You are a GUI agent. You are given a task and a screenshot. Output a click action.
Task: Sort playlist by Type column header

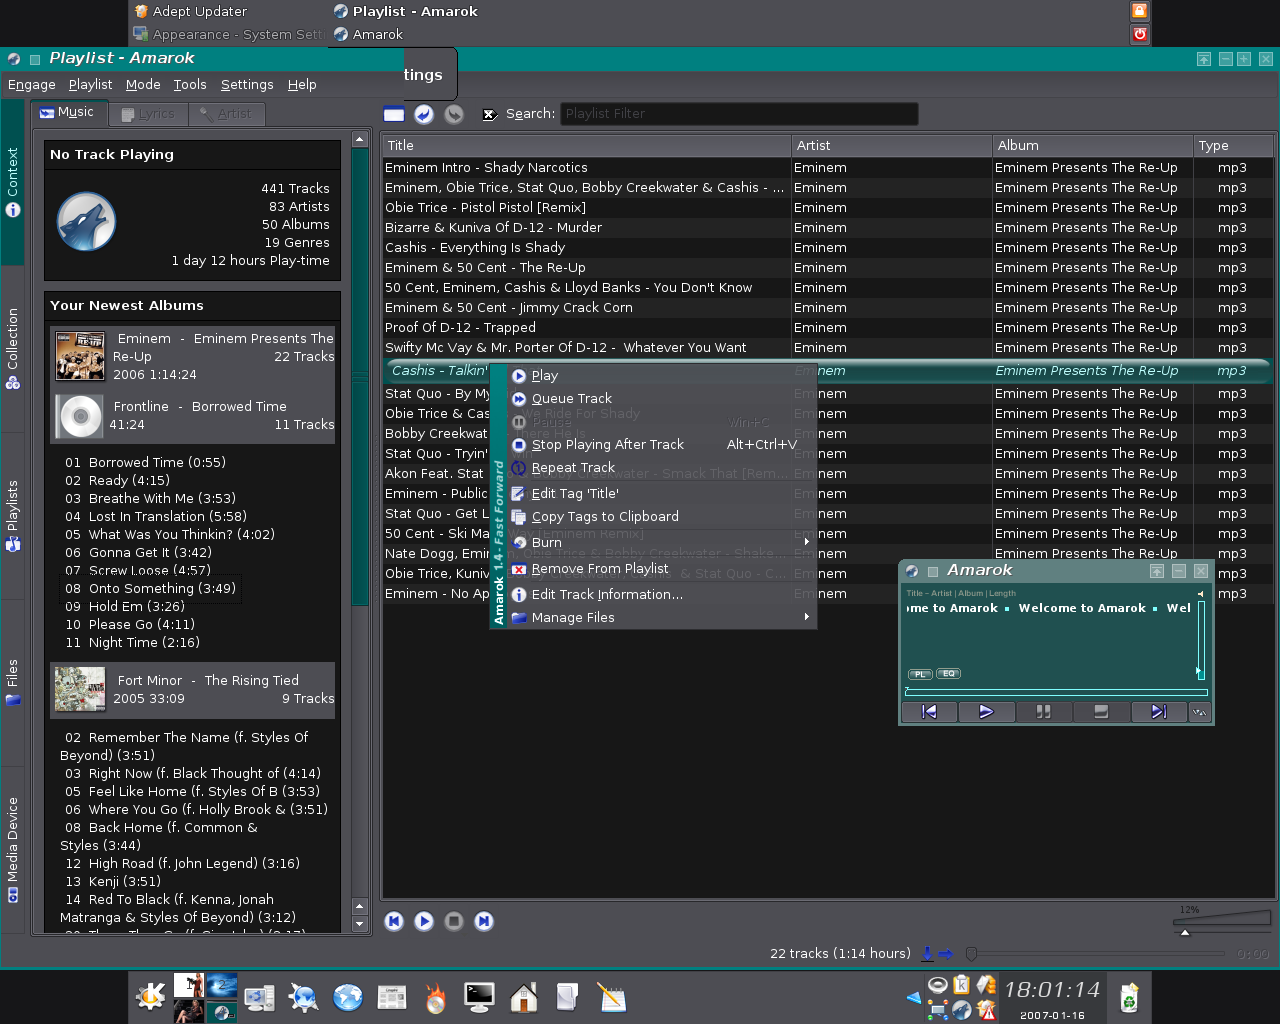(x=1234, y=146)
